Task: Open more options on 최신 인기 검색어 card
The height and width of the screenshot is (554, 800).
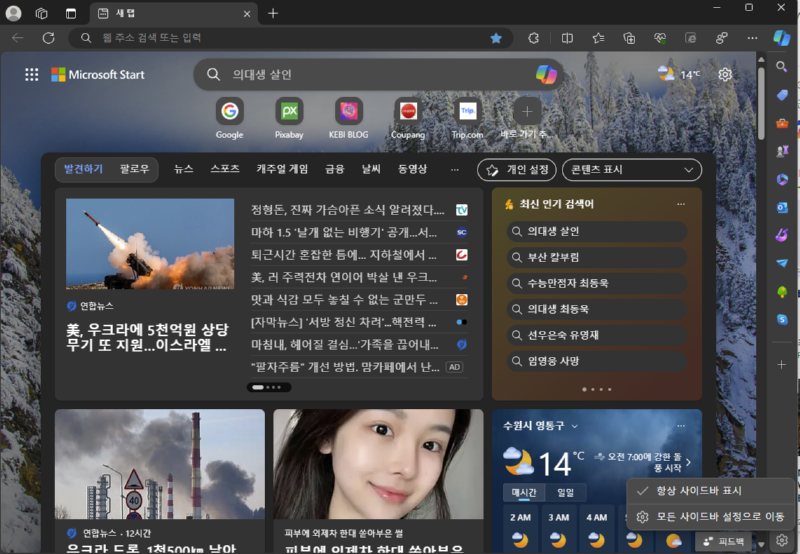Action: coord(681,204)
